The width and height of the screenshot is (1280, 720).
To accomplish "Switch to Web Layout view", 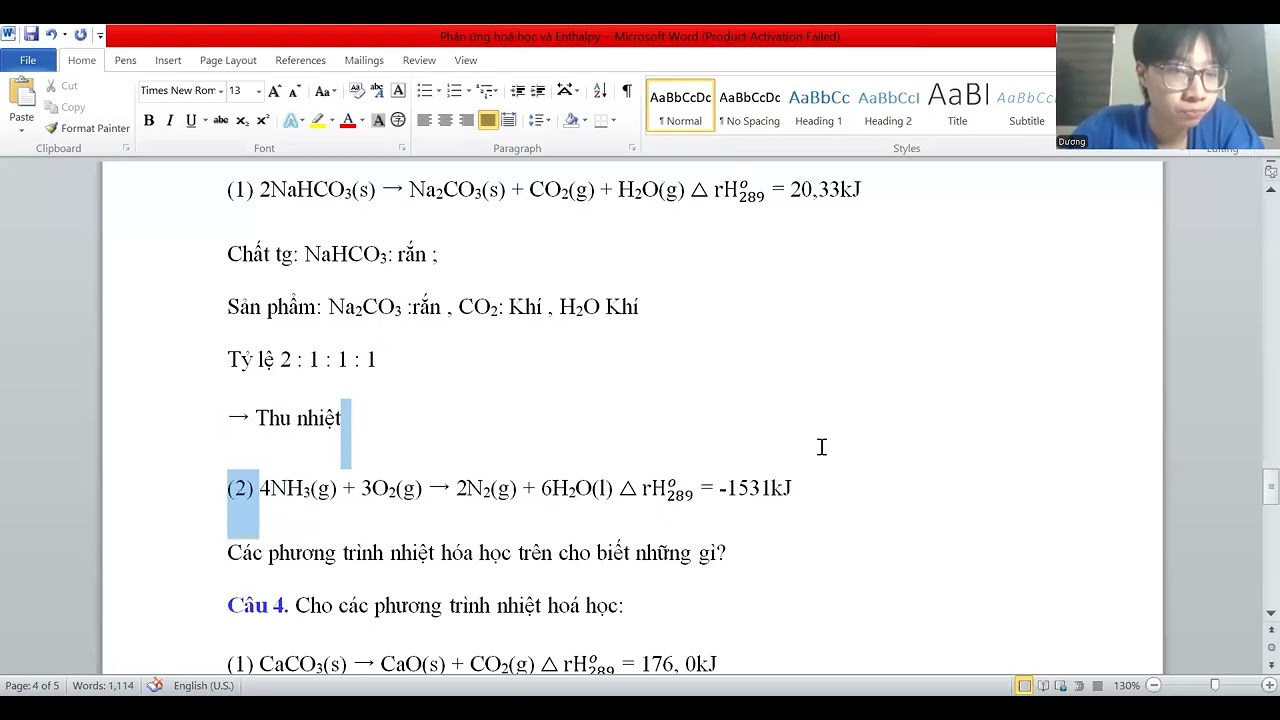I will click(1061, 686).
